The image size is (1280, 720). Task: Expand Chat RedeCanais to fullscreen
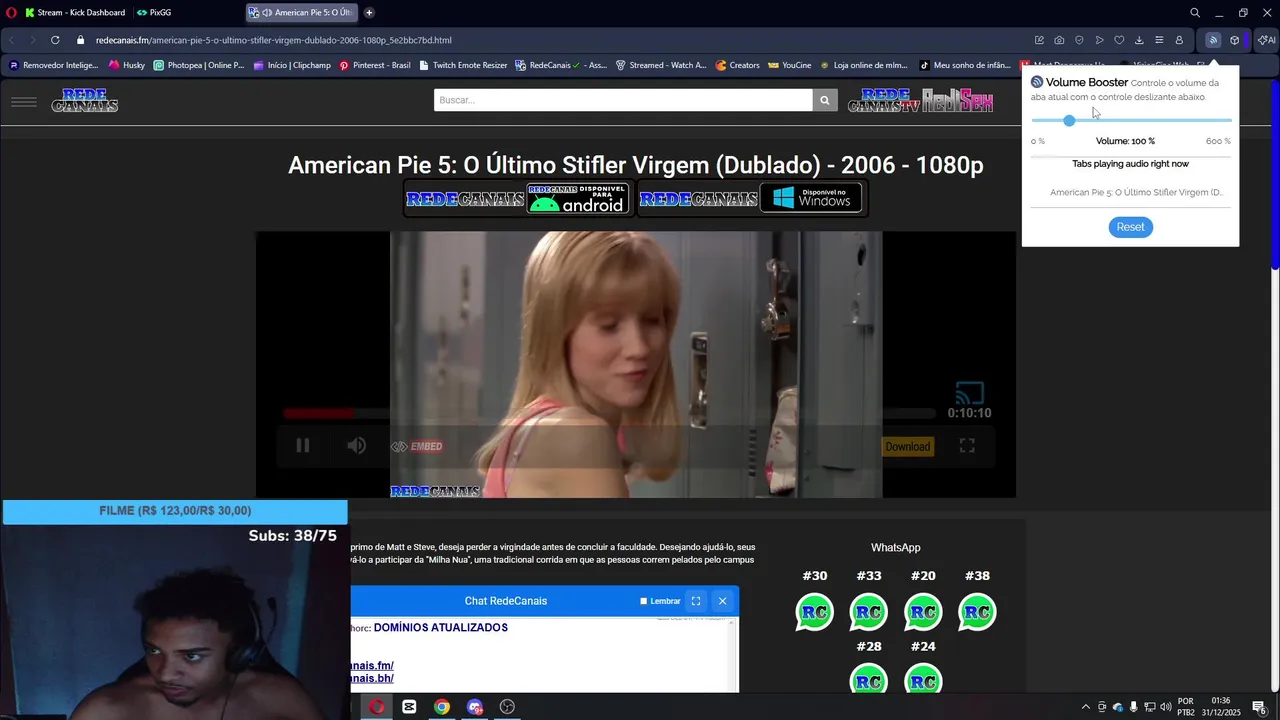pos(696,601)
